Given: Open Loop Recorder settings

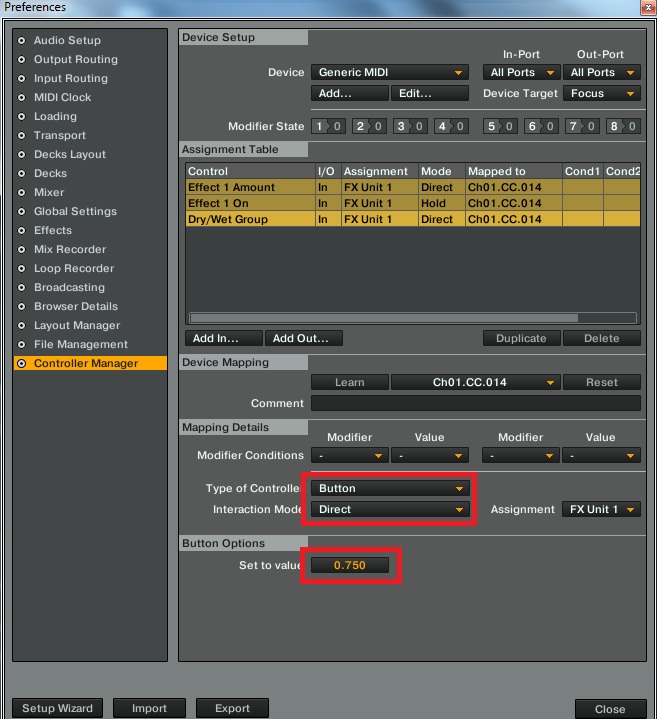Looking at the screenshot, I should tap(74, 268).
